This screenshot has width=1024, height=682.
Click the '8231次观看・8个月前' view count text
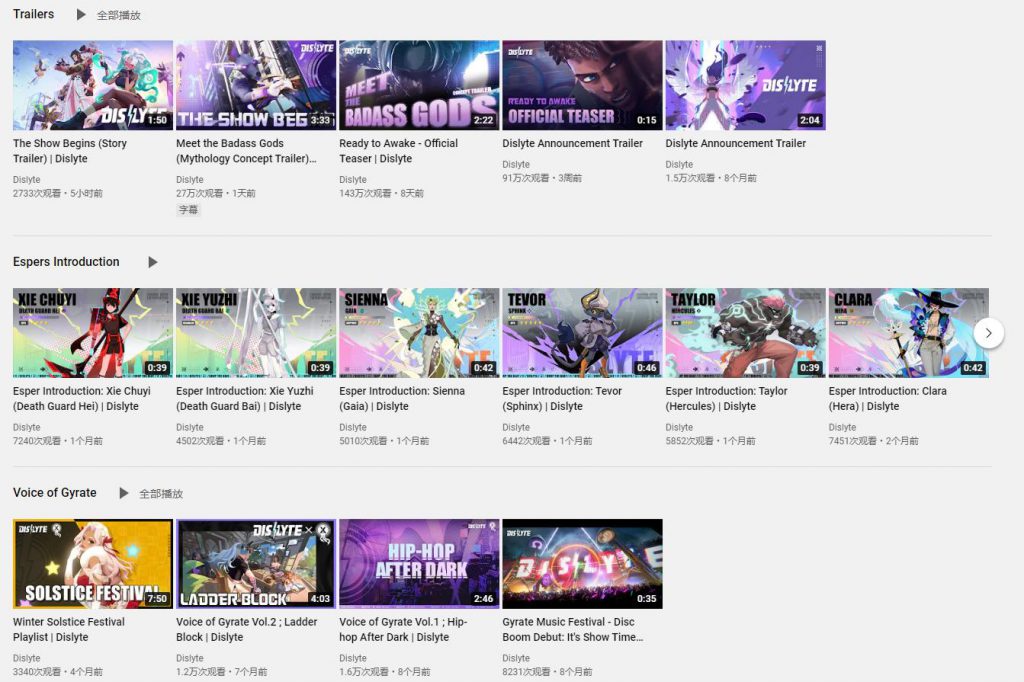(547, 672)
